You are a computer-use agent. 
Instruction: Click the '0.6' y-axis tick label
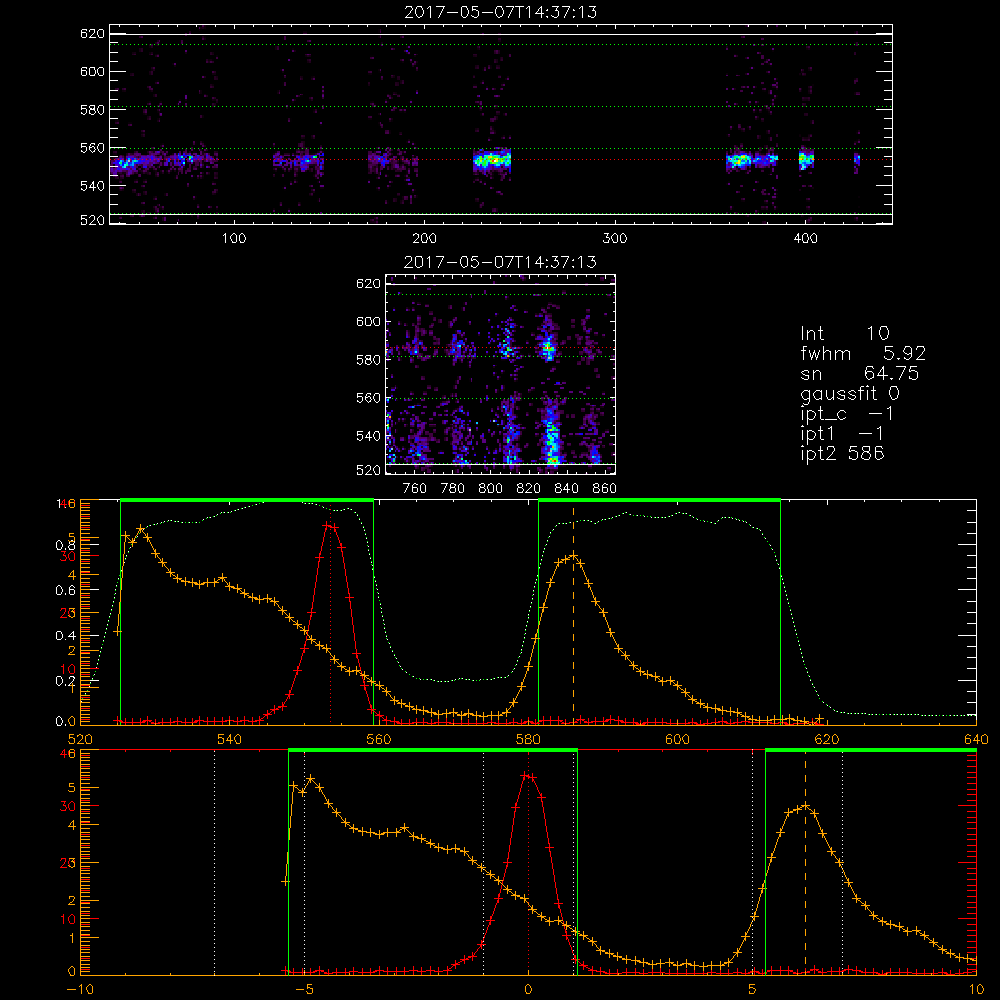pyautogui.click(x=66, y=591)
